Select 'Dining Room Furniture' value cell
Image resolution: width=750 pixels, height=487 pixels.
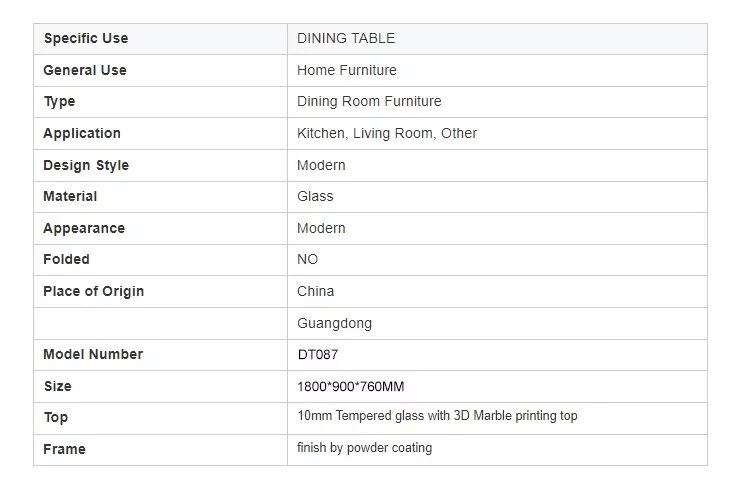click(369, 102)
